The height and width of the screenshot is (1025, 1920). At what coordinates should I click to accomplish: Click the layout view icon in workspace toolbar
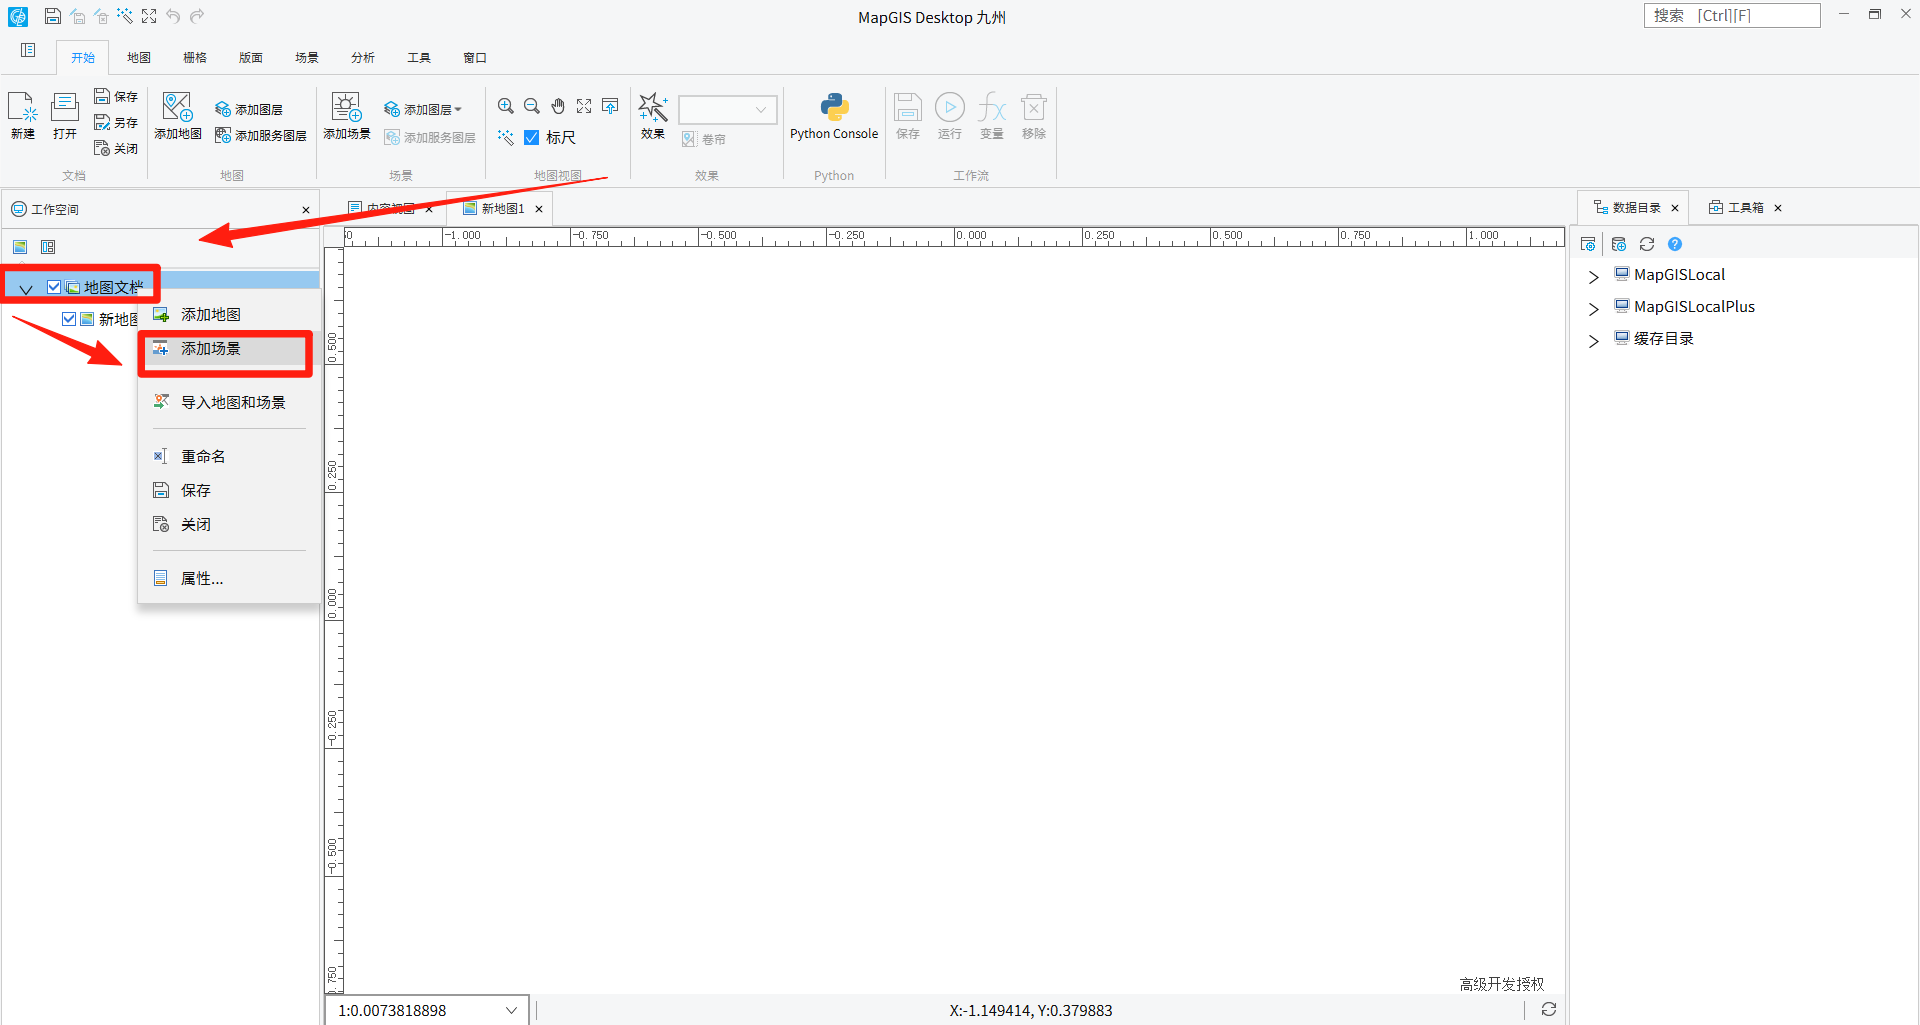click(x=48, y=247)
